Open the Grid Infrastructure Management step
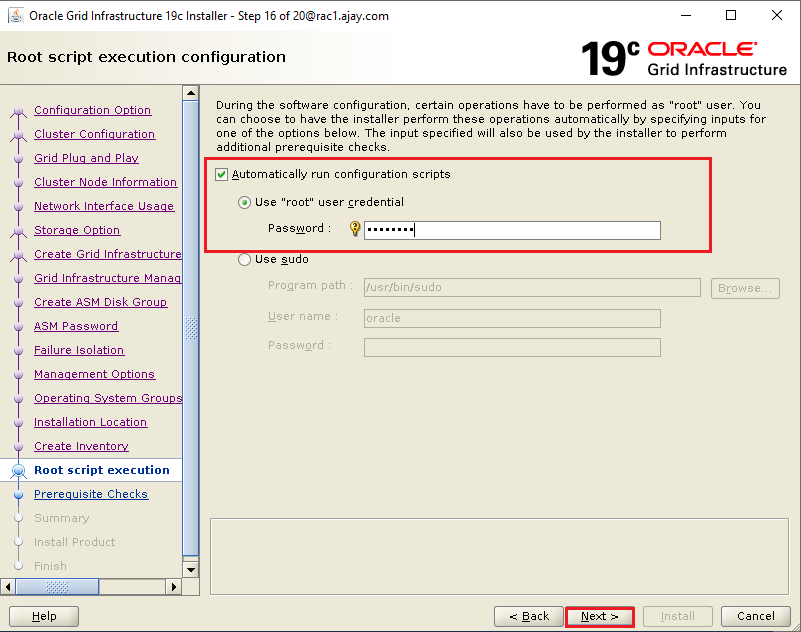 click(108, 278)
